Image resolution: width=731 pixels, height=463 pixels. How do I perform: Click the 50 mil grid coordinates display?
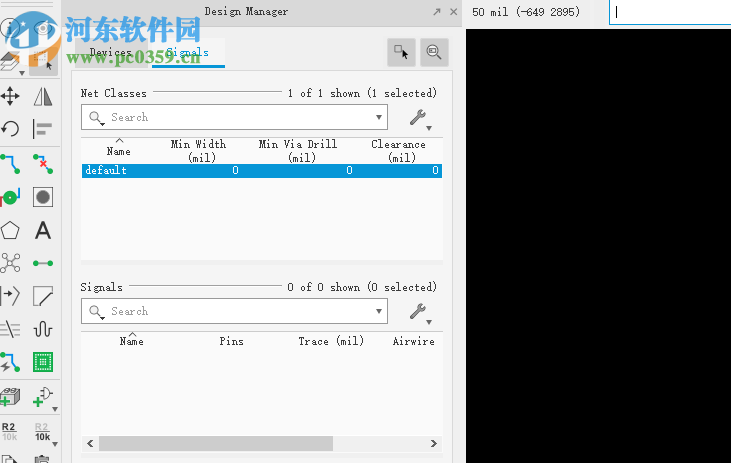pos(526,12)
